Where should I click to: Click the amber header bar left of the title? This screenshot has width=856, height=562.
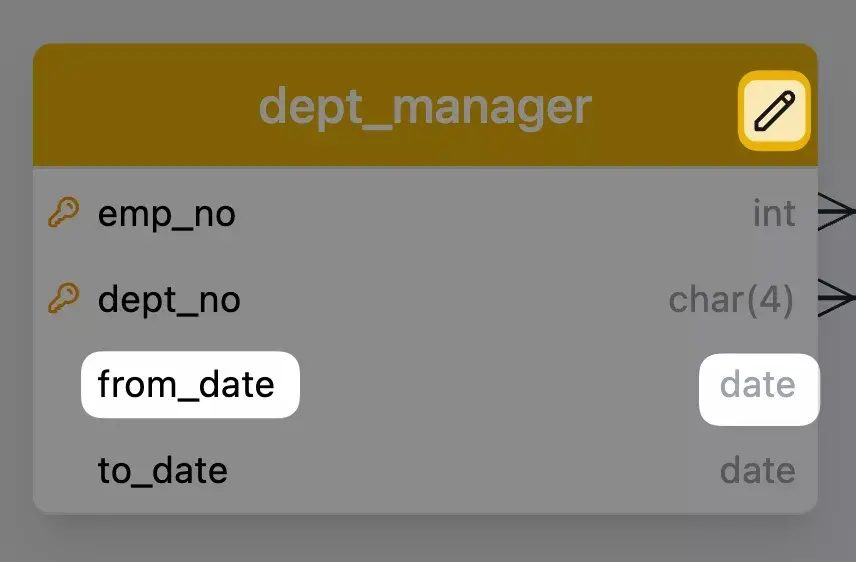coord(140,106)
